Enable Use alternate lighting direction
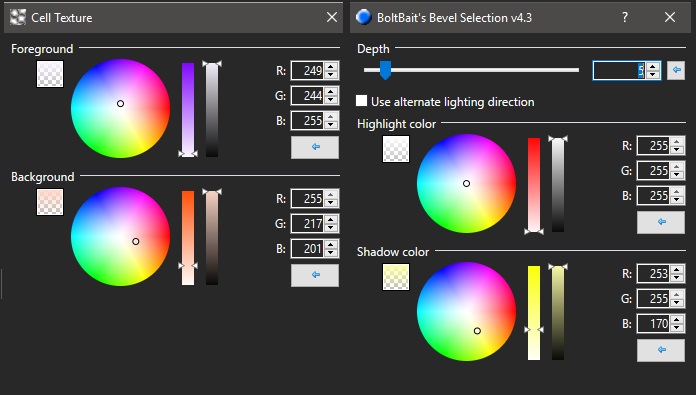This screenshot has width=696, height=395. tap(361, 101)
